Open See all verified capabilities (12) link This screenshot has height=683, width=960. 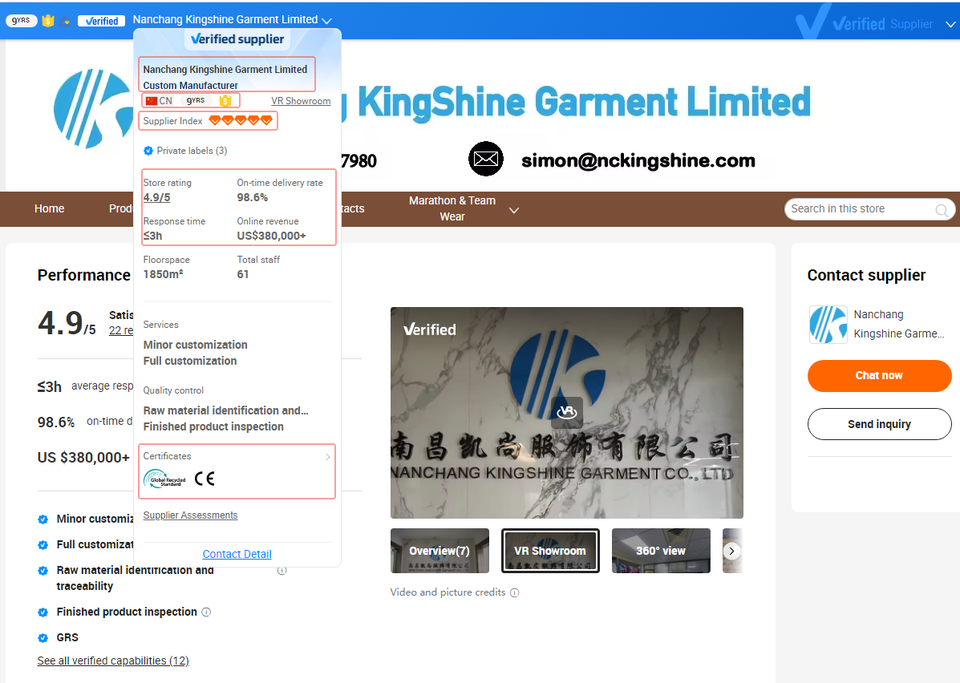(x=113, y=661)
